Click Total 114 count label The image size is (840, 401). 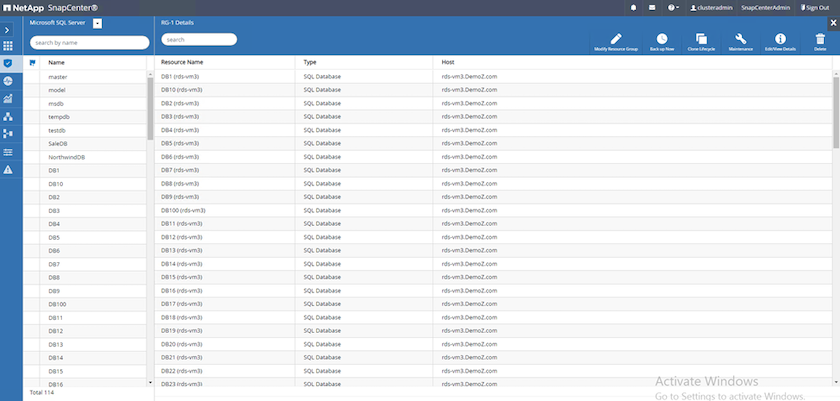coord(42,392)
